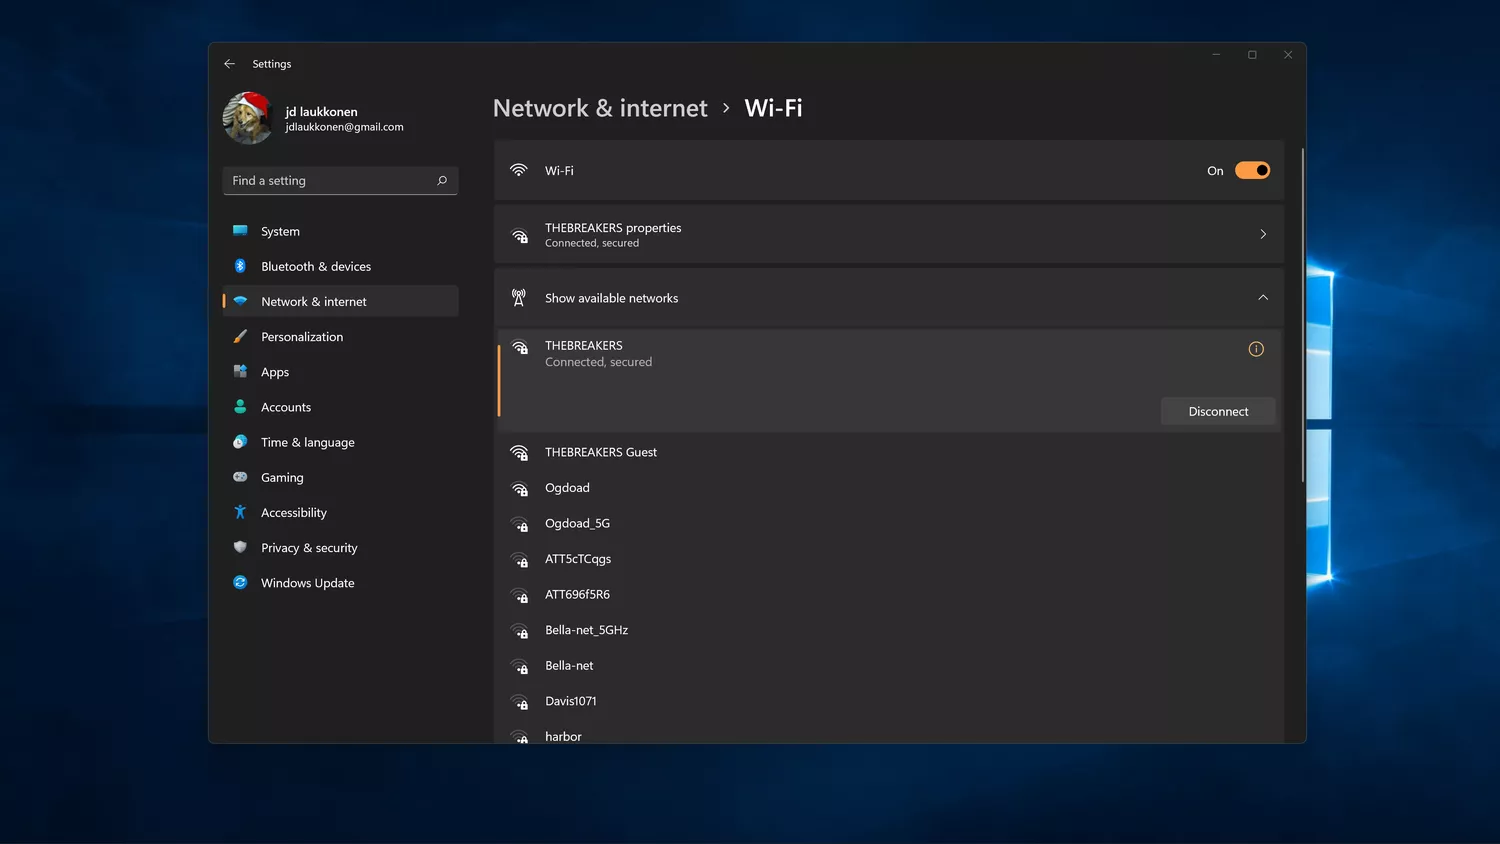Open the System settings category
Image resolution: width=1500 pixels, height=844 pixels.
[340, 231]
